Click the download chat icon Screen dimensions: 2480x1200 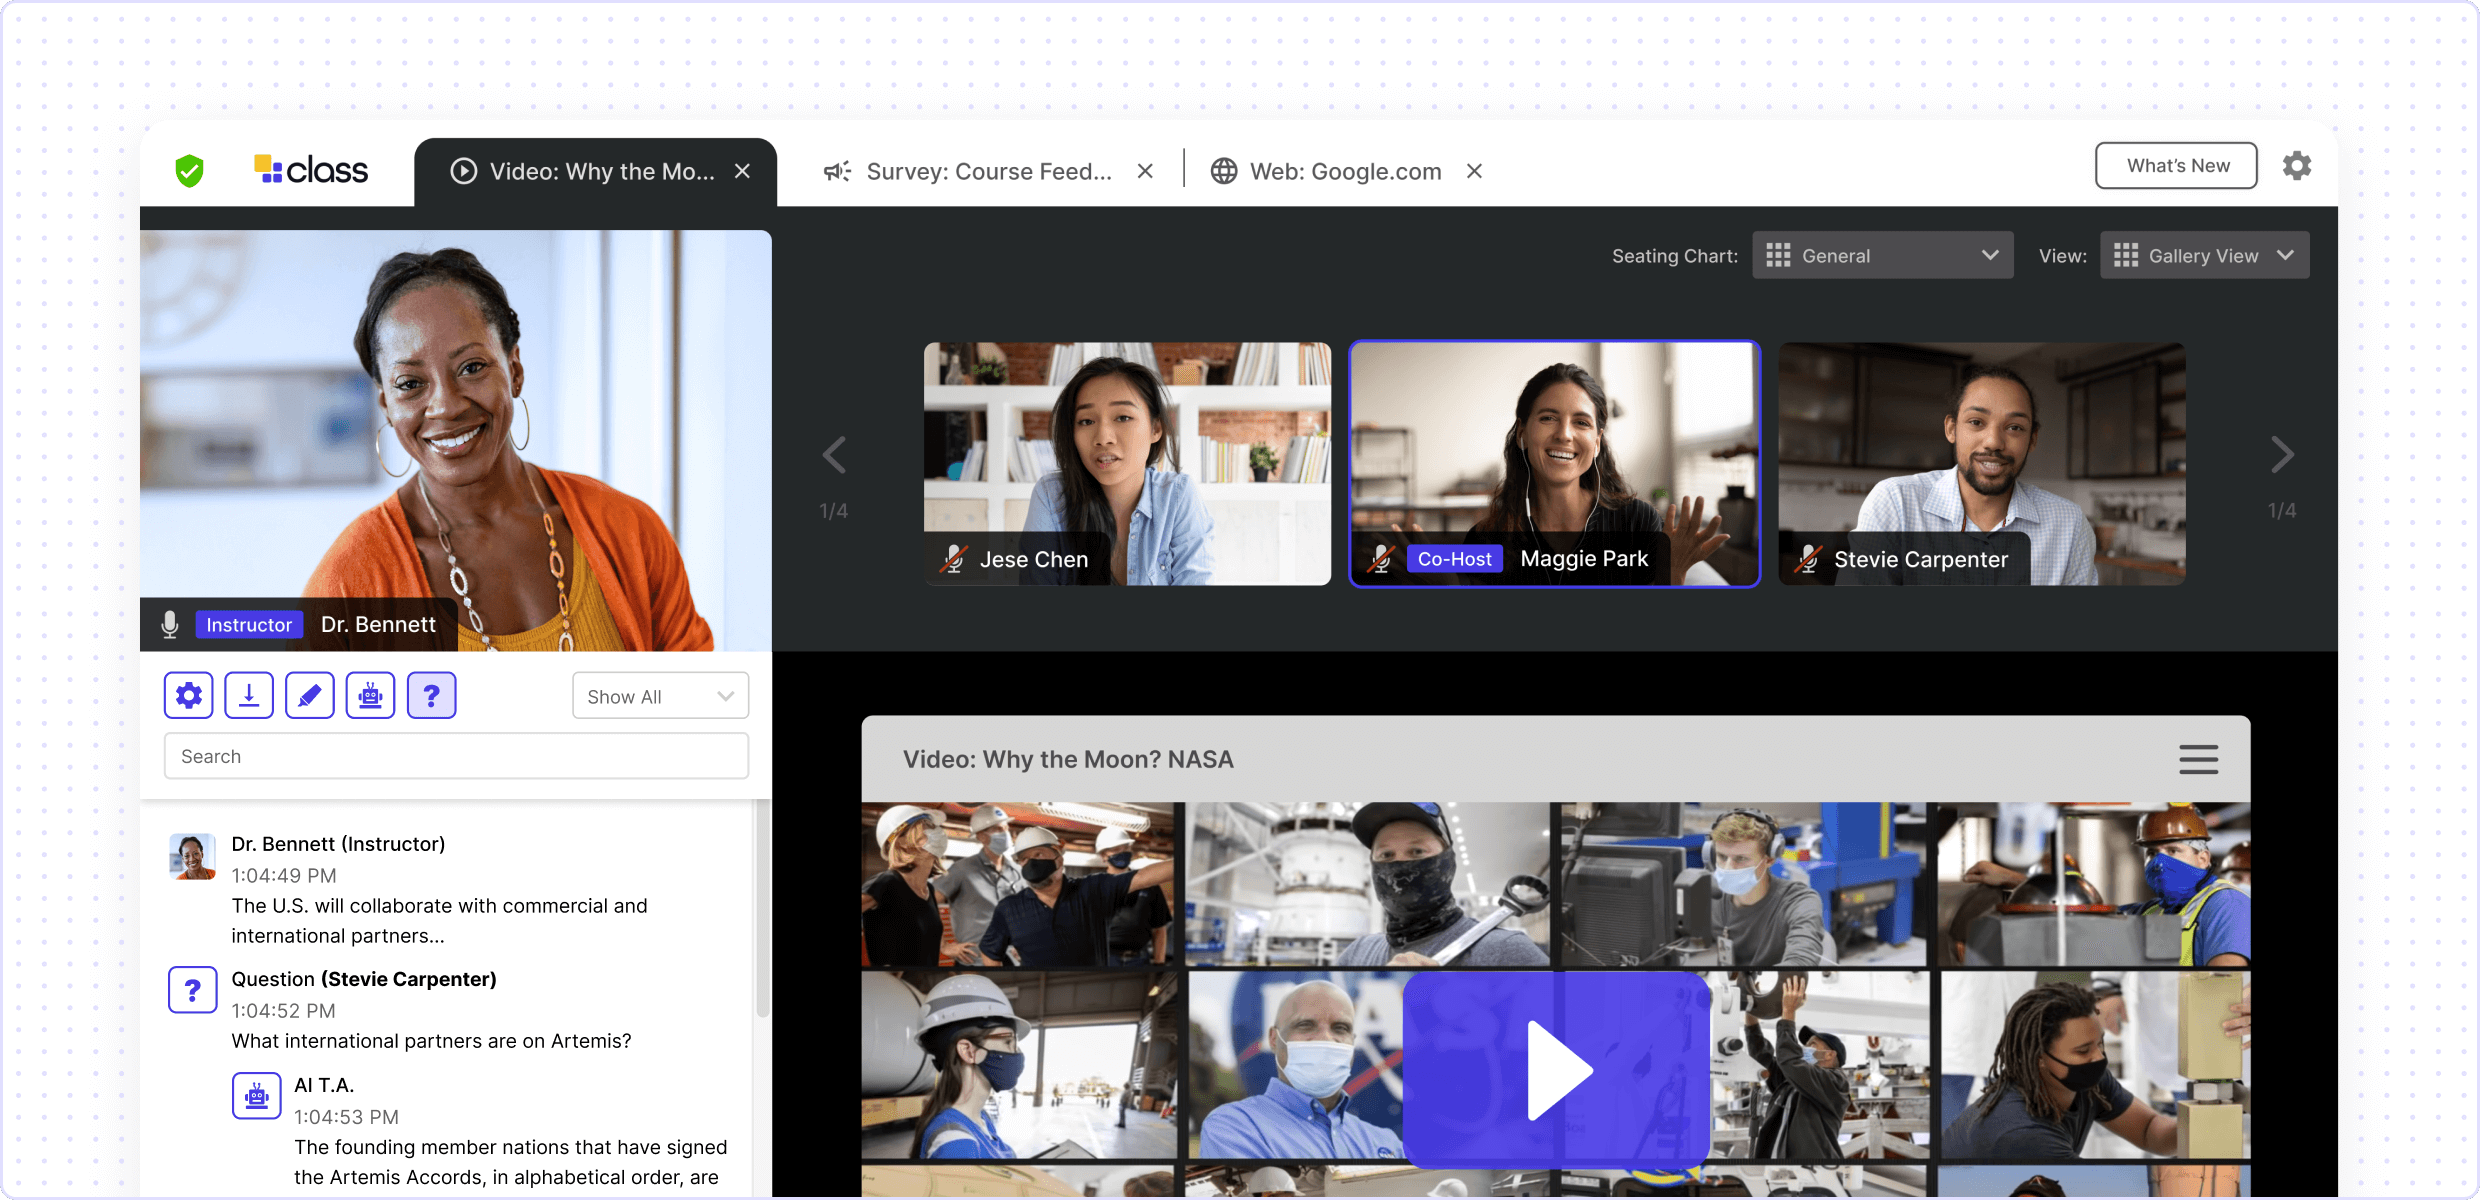(249, 695)
